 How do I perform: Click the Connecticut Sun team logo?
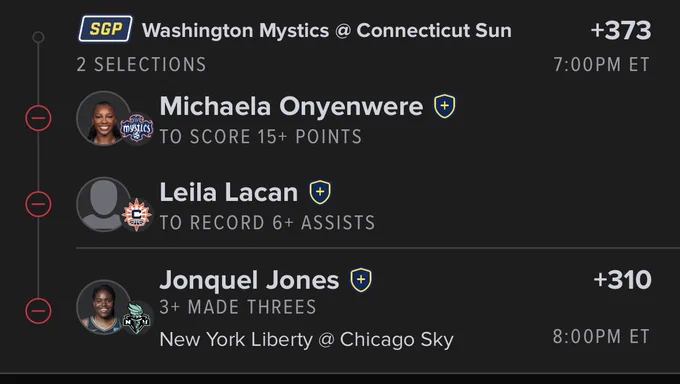(x=137, y=214)
